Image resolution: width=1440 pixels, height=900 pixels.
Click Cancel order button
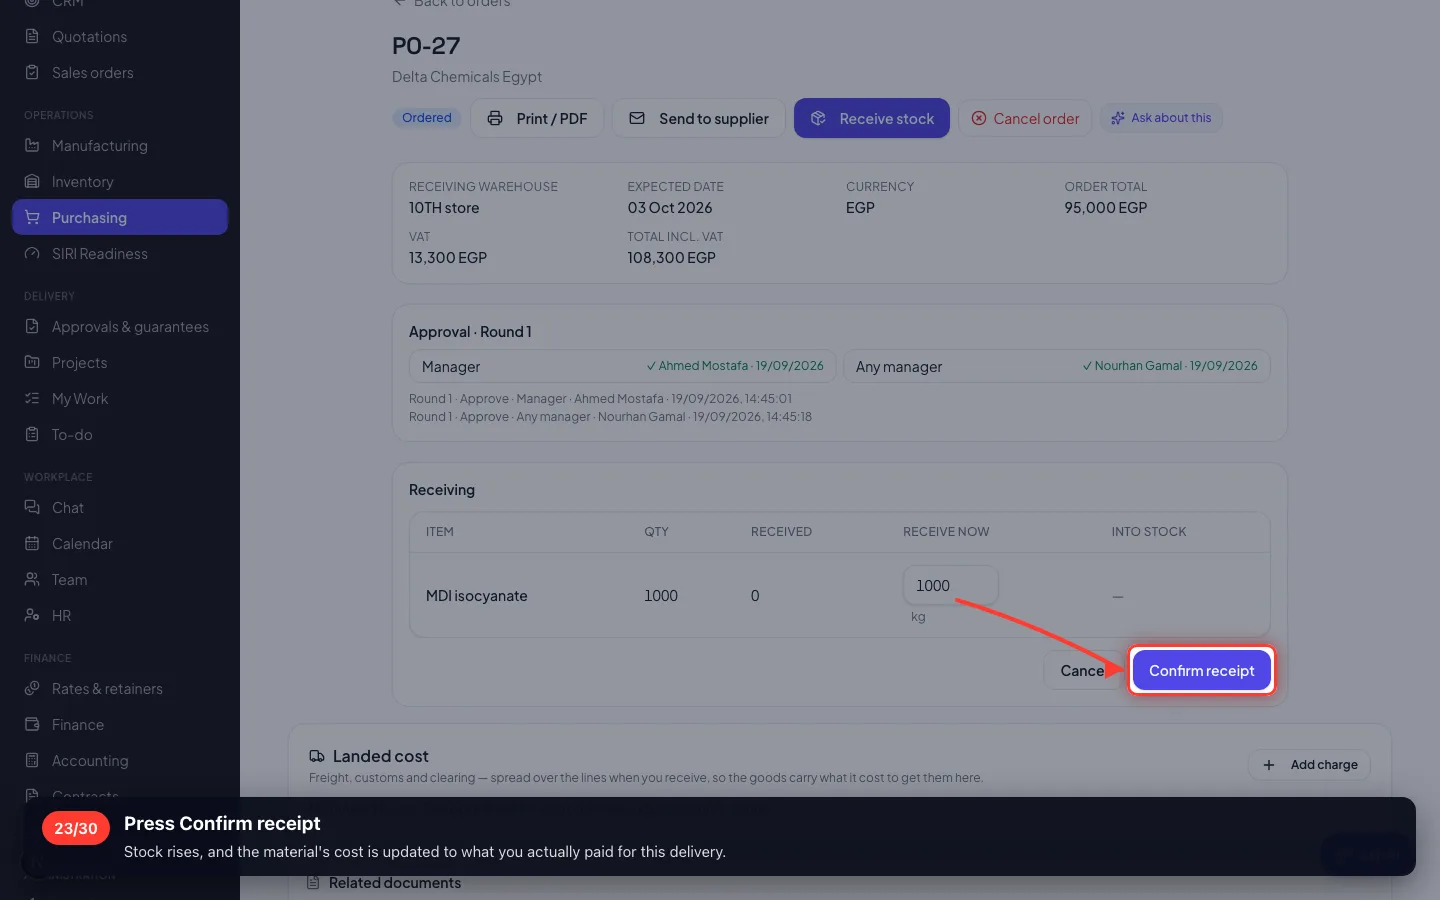(x=1026, y=119)
